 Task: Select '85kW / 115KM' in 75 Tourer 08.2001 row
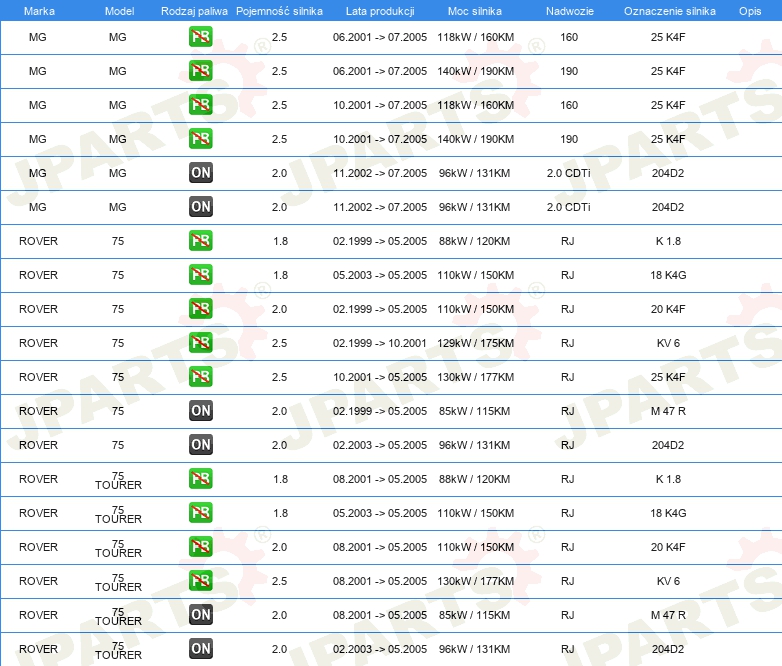[x=474, y=615]
